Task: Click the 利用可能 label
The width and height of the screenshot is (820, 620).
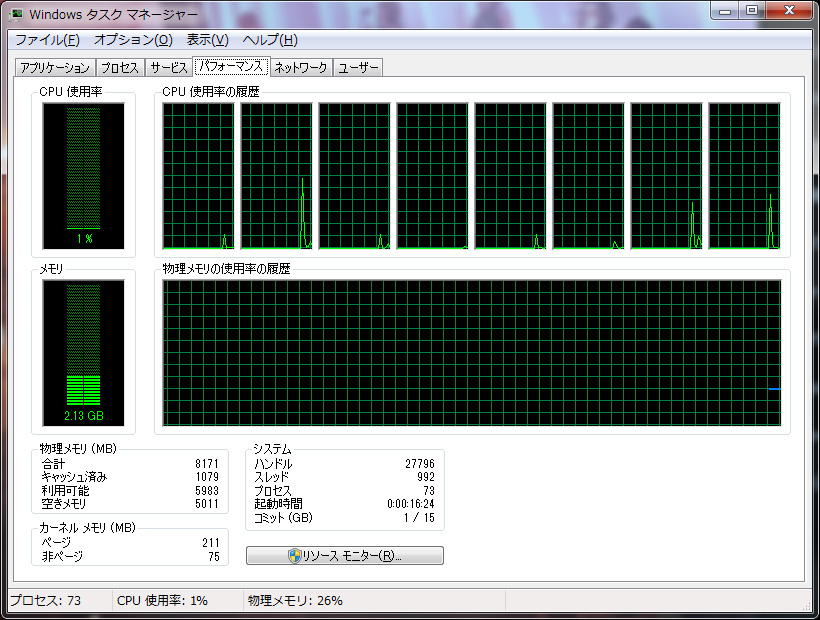Action: tap(65, 490)
